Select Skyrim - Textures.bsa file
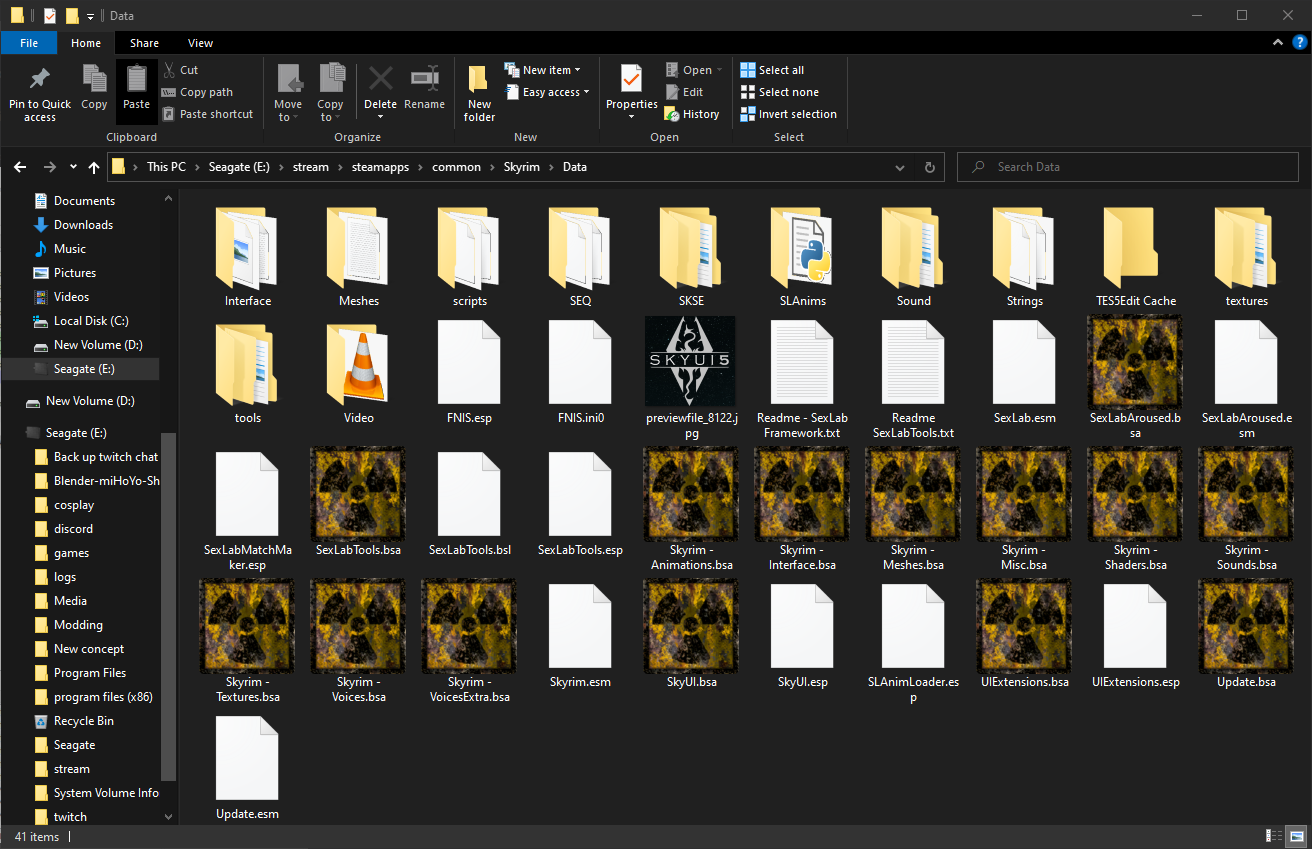The height and width of the screenshot is (849, 1312). point(247,642)
